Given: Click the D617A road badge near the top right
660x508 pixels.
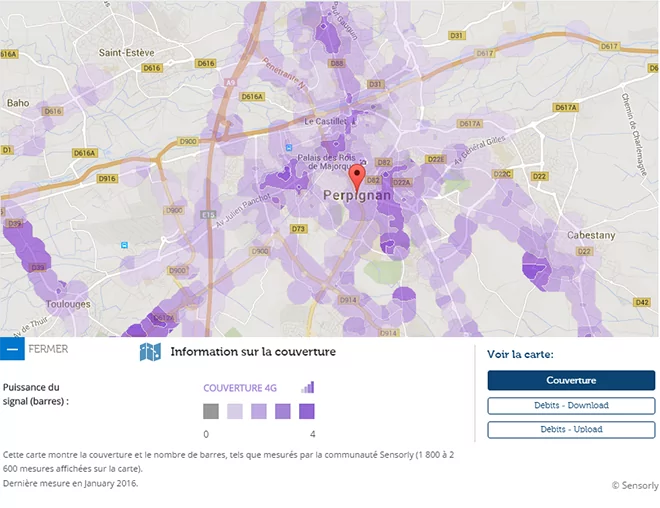Looking at the screenshot, I should (566, 107).
